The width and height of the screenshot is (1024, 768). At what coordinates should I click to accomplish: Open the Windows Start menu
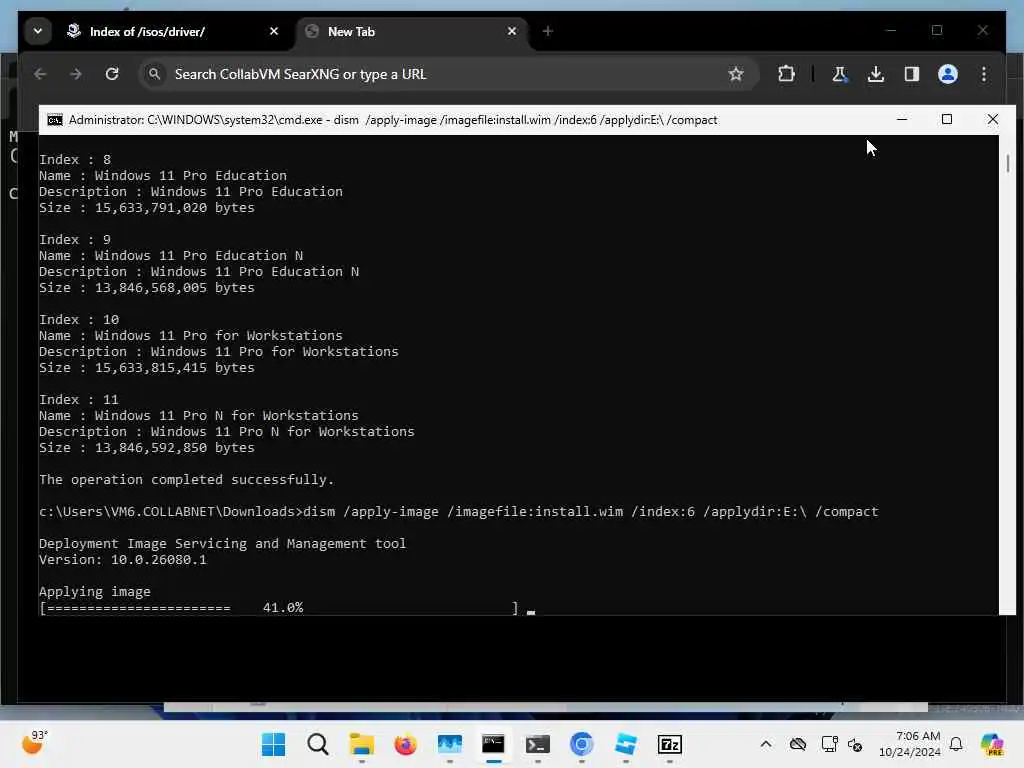tap(273, 744)
